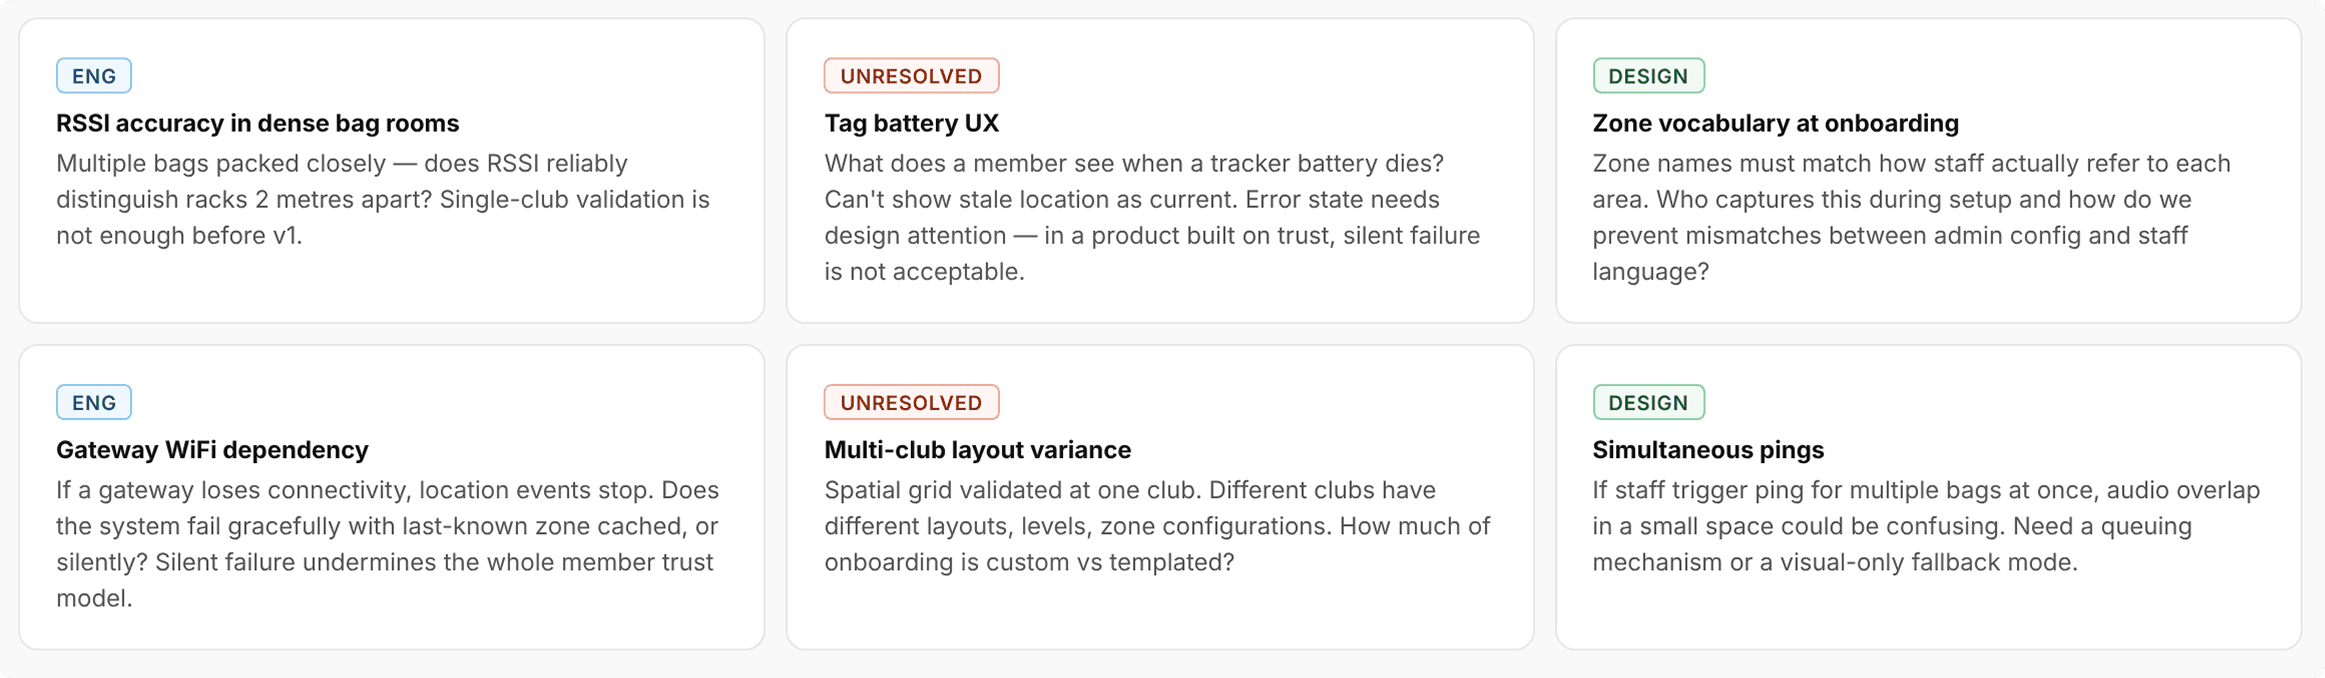
Task: Open the Tag battery UX title
Action: point(910,123)
